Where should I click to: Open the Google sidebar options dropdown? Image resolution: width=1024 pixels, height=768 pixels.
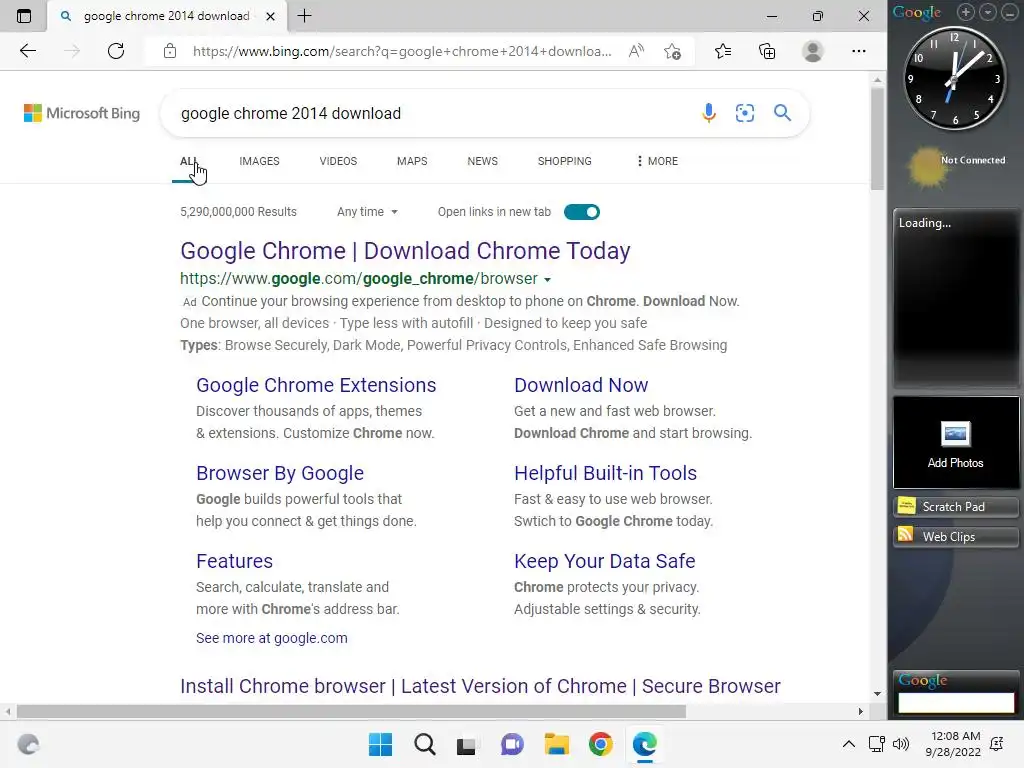pyautogui.click(x=988, y=12)
